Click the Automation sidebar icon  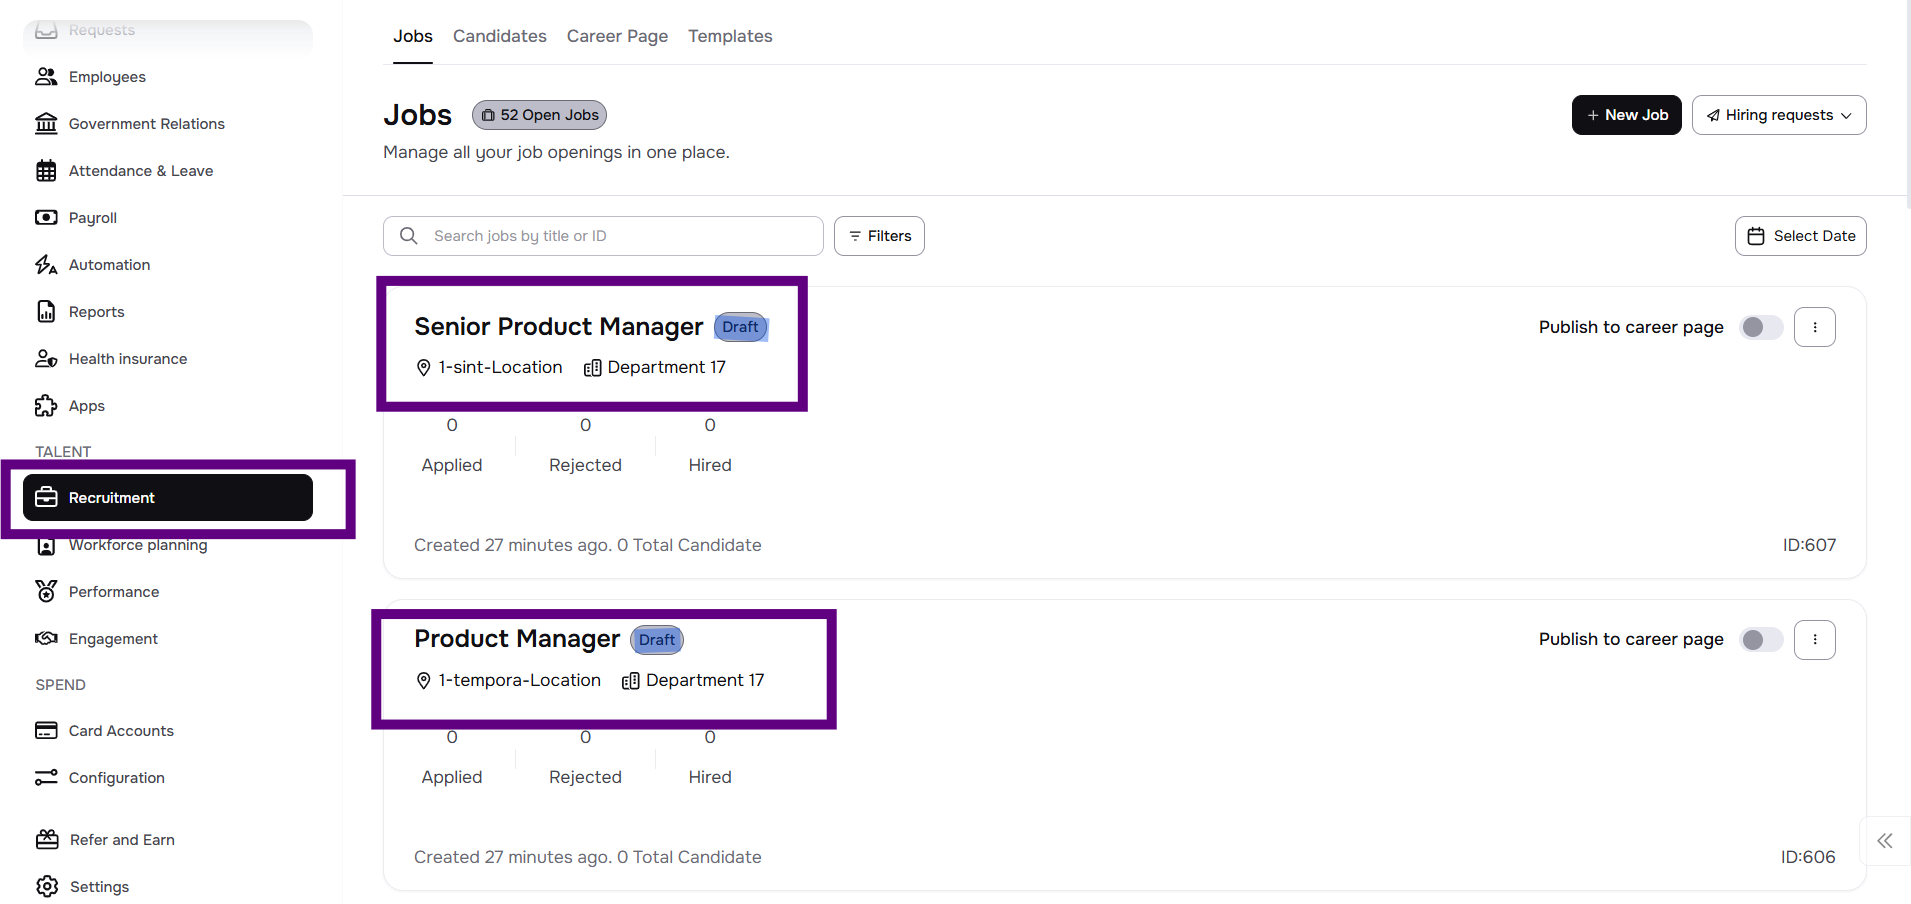coord(46,265)
